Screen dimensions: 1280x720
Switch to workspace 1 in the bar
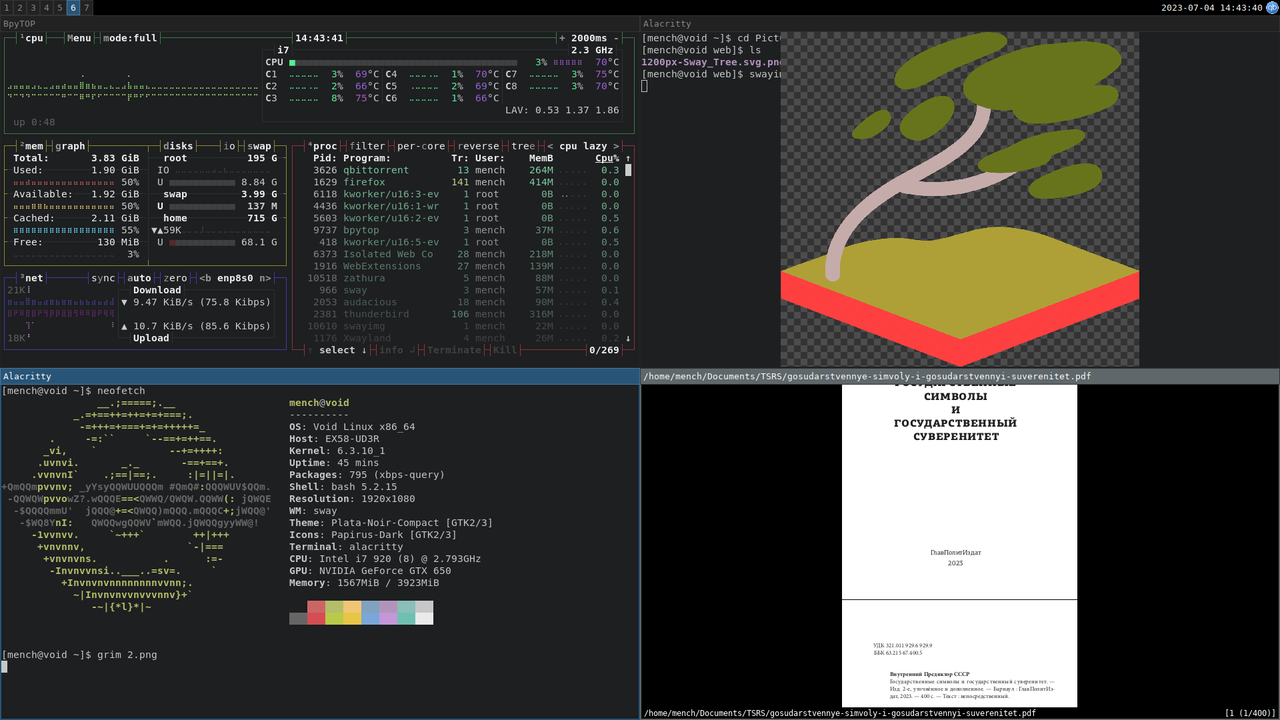click(6, 7)
